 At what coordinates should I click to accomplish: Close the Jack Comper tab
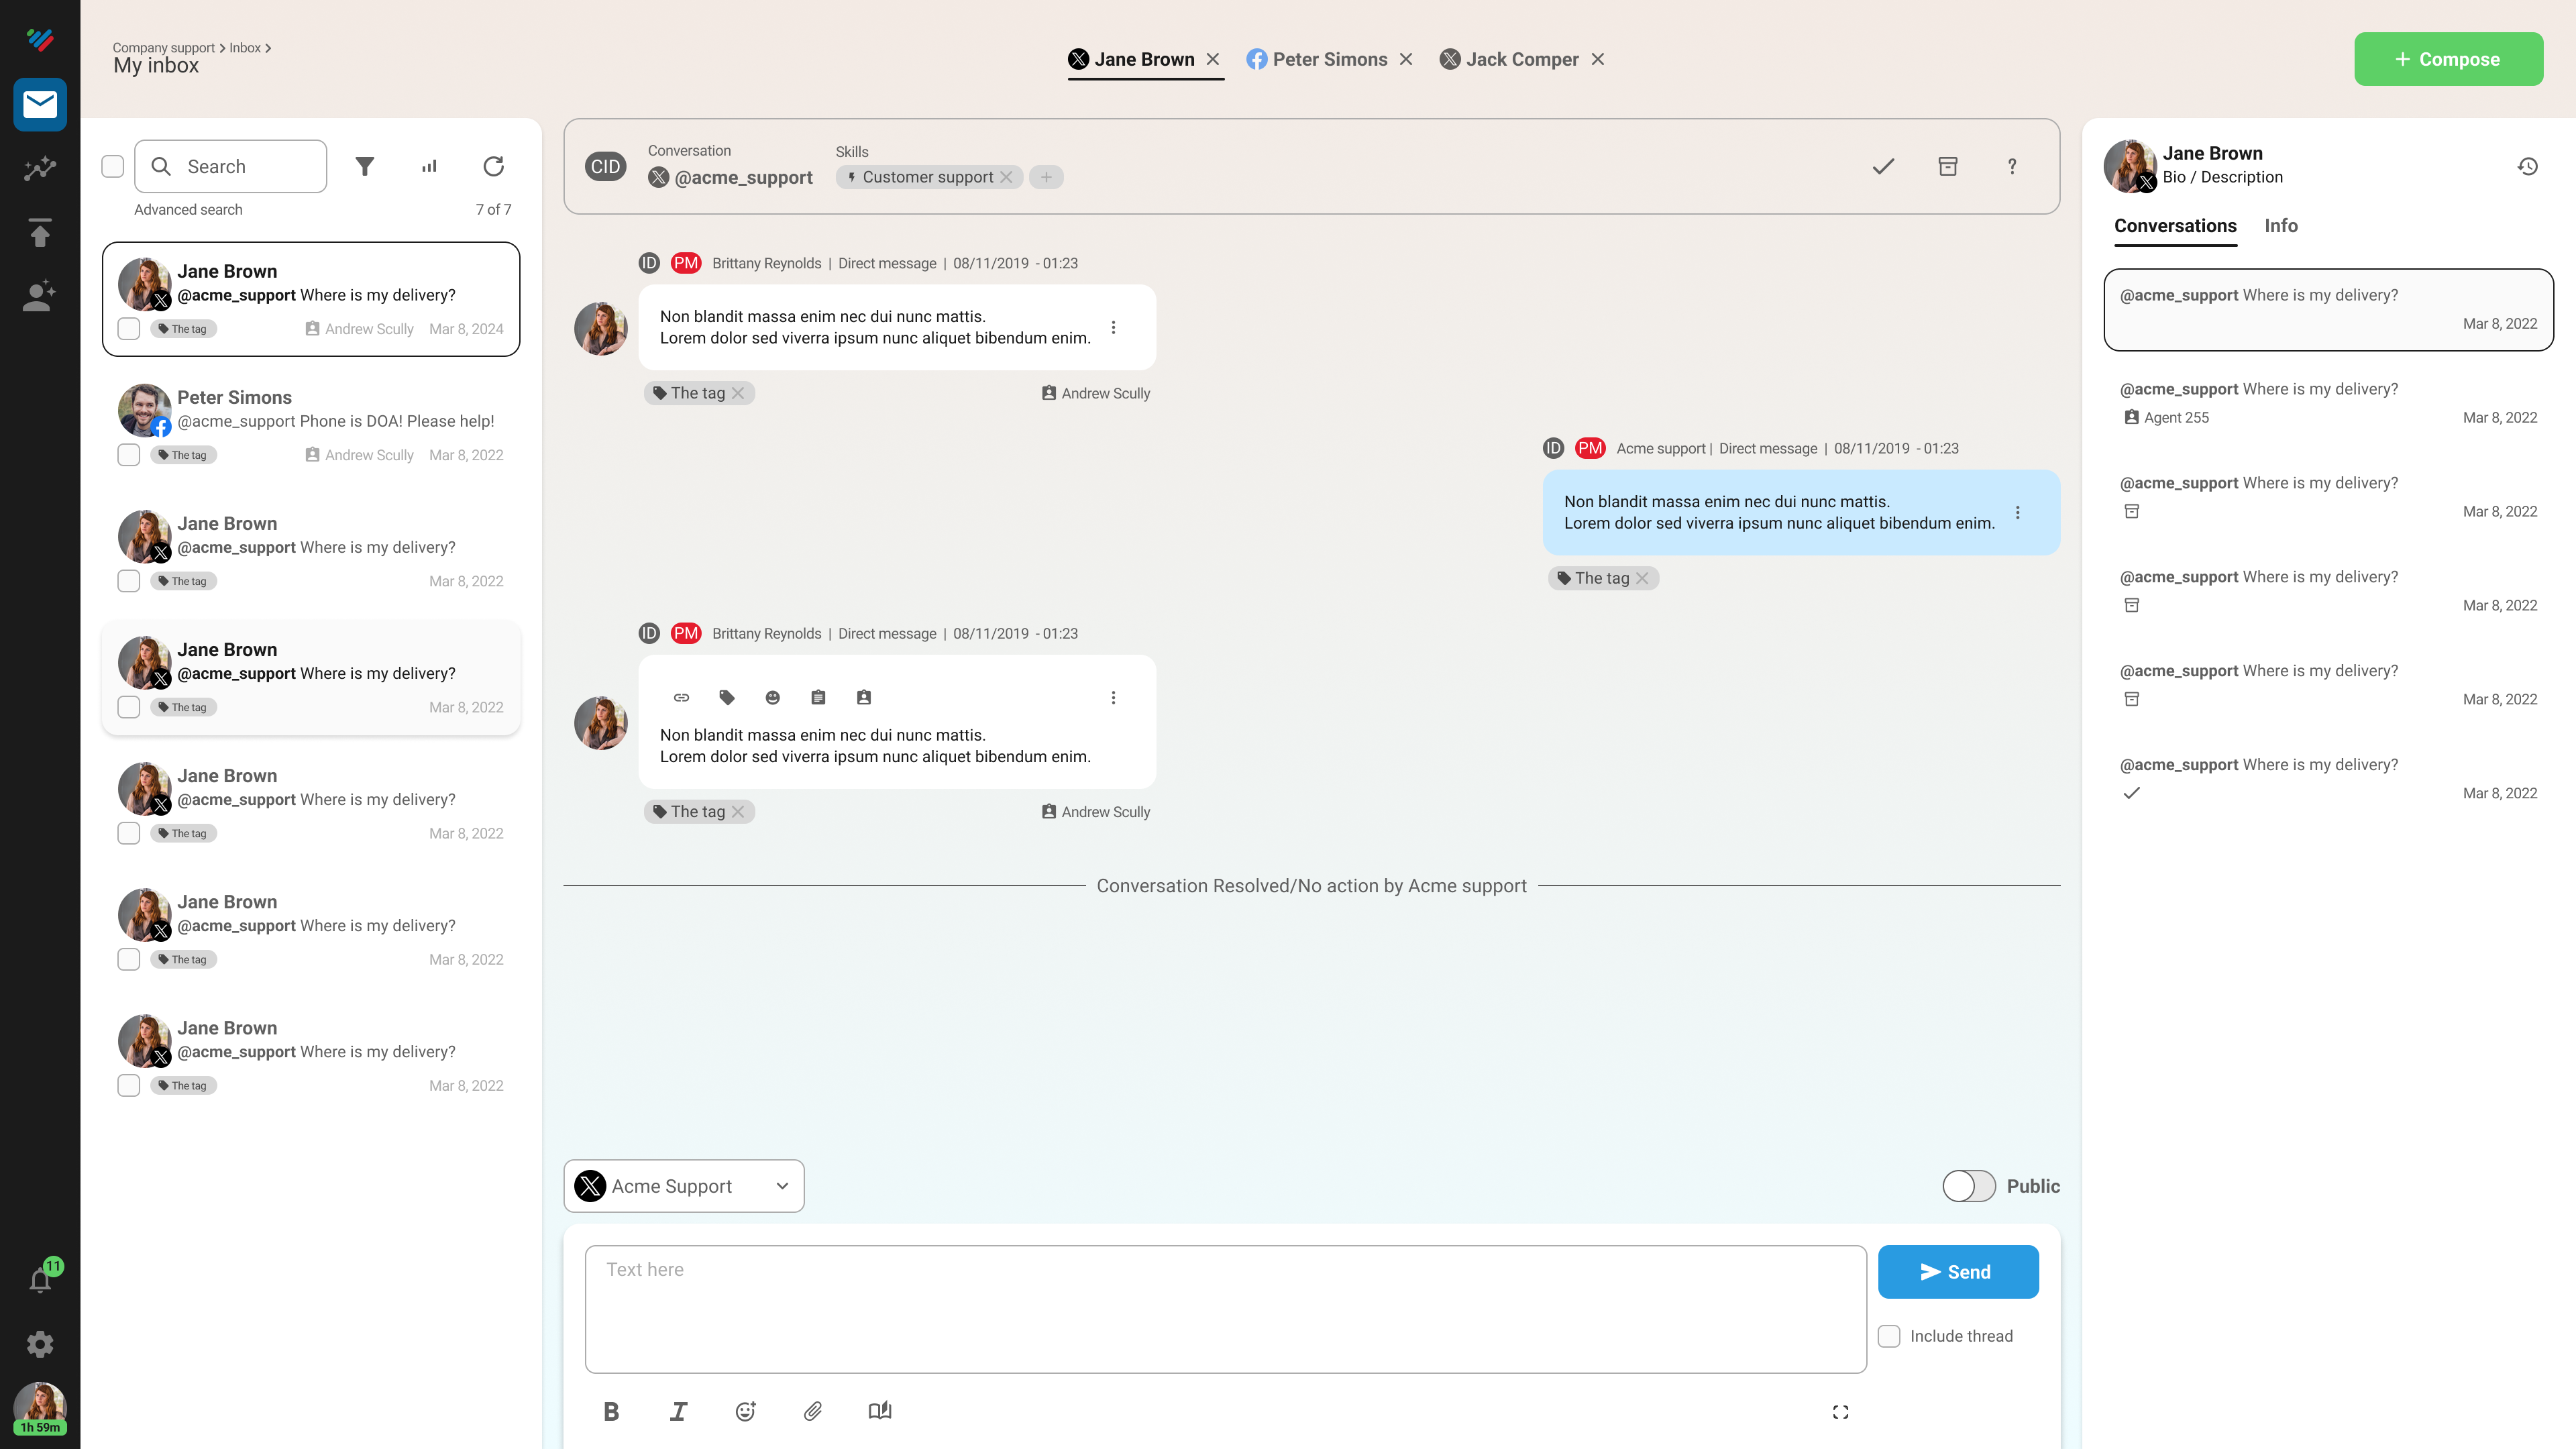pos(1598,59)
